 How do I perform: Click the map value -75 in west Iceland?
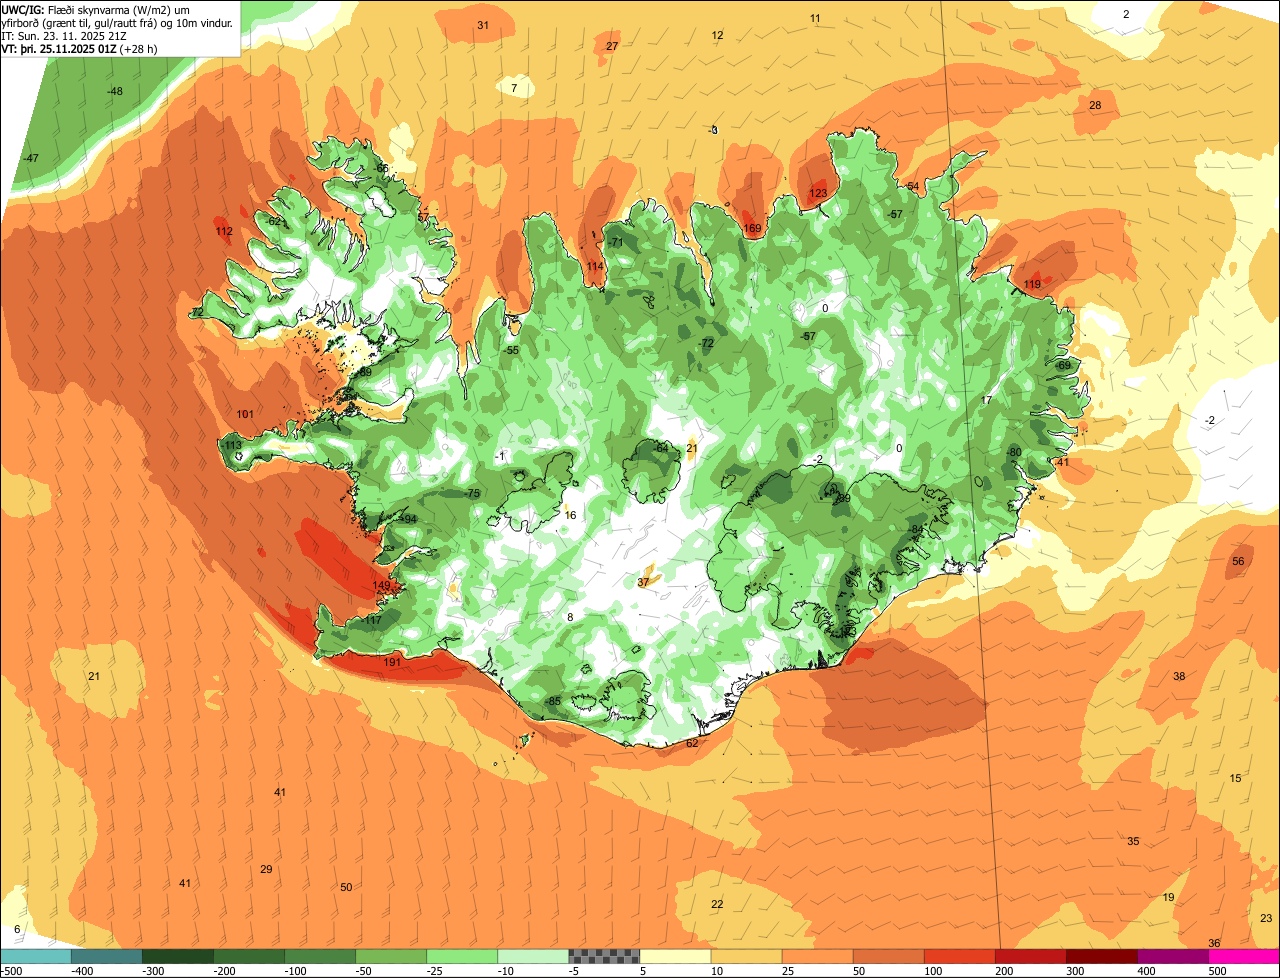click(473, 494)
